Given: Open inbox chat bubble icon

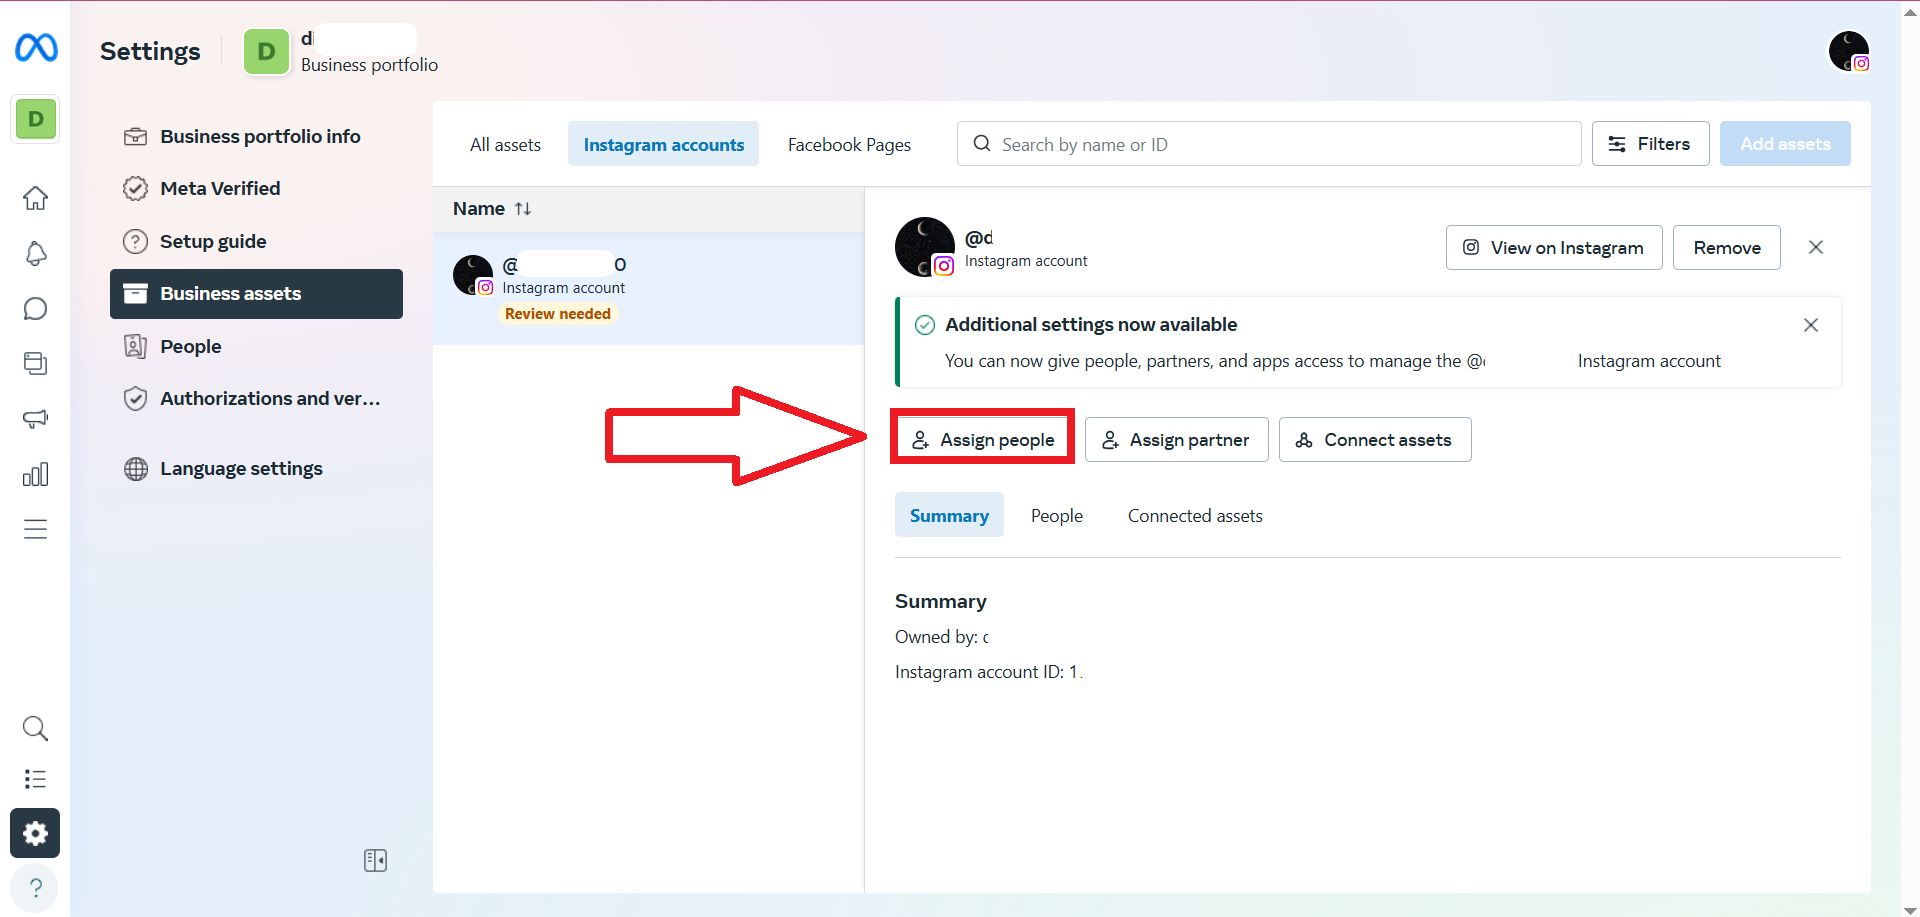Looking at the screenshot, I should [x=35, y=308].
